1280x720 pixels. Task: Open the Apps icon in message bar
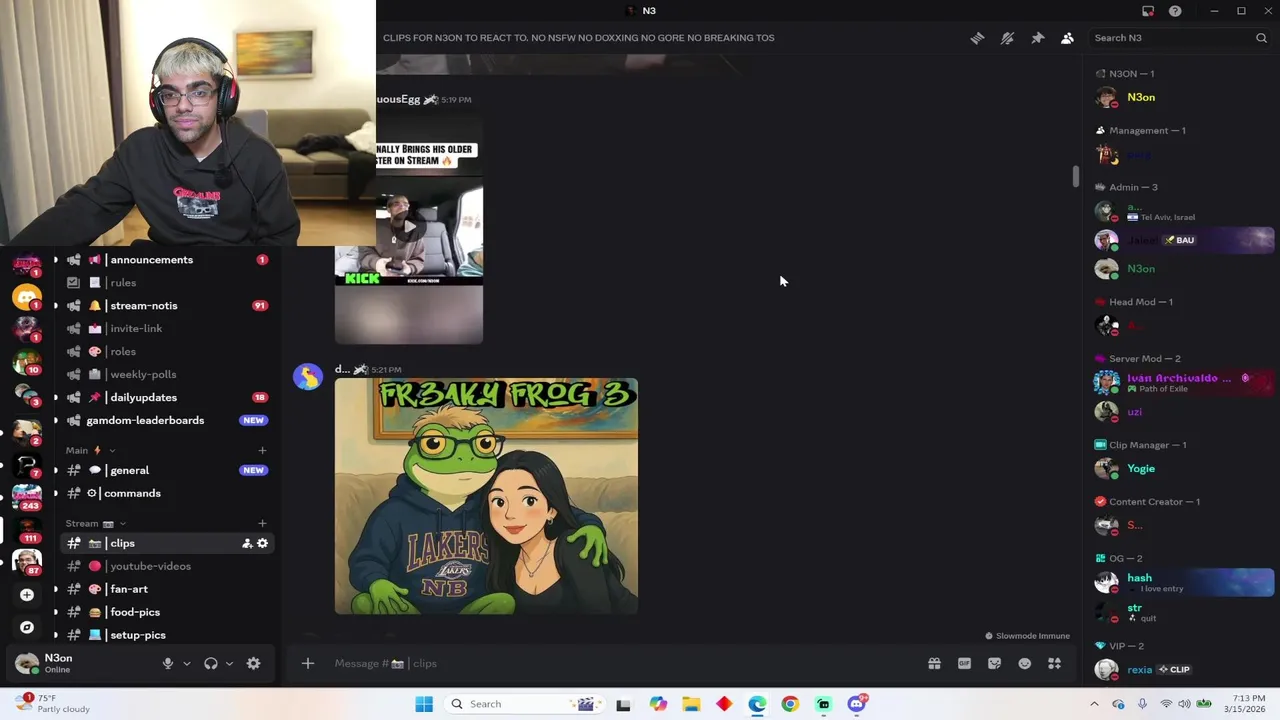tap(1054, 663)
